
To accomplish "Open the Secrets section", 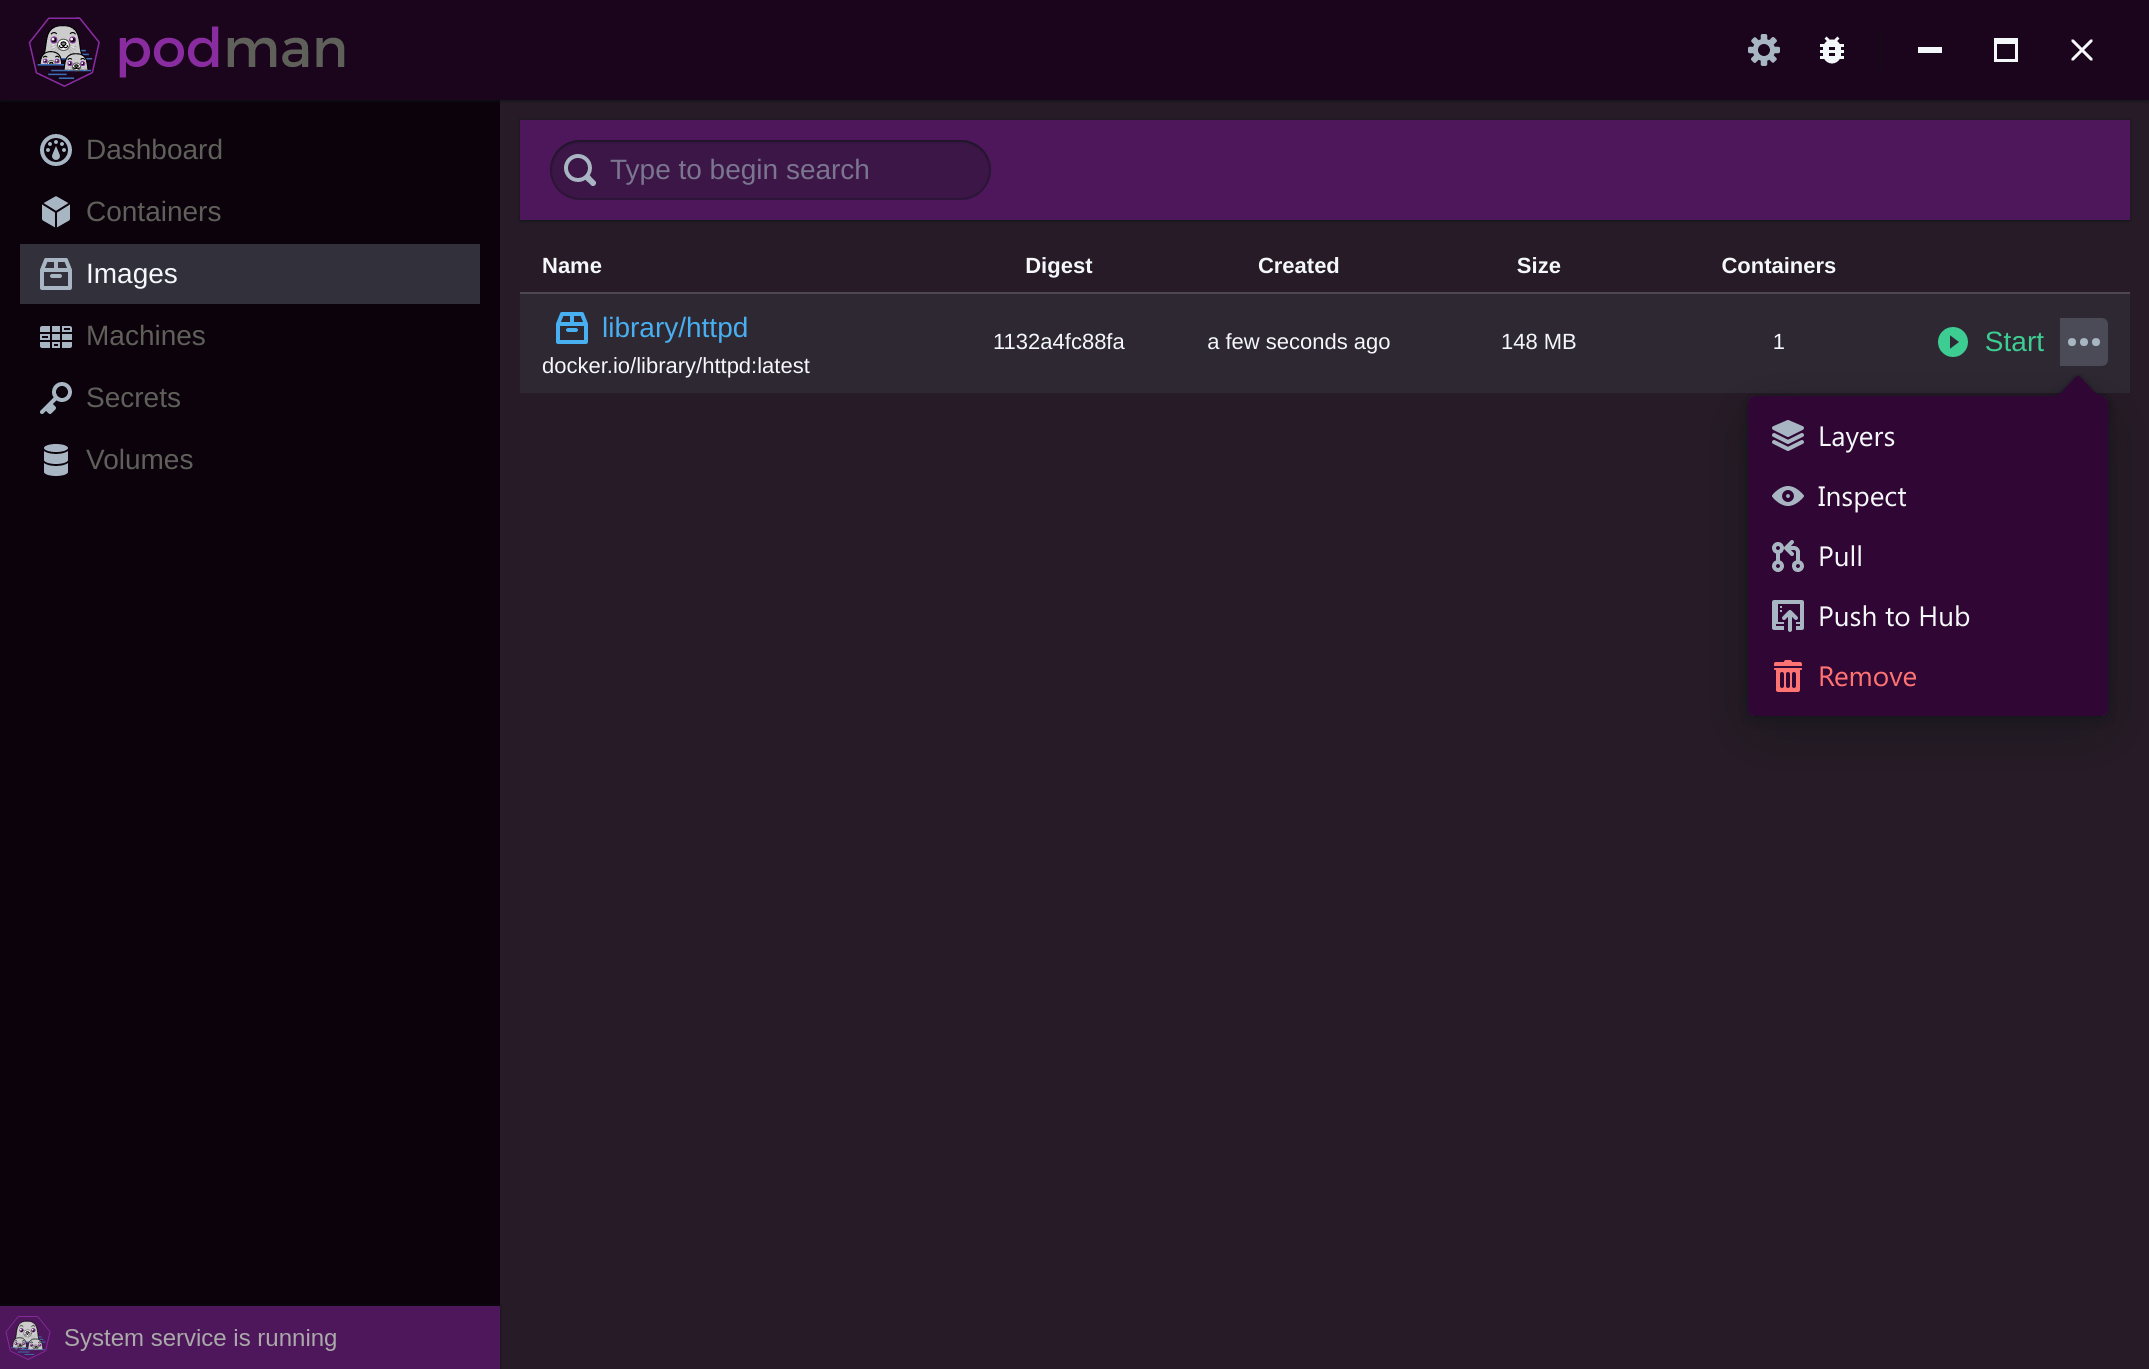I will click(250, 398).
